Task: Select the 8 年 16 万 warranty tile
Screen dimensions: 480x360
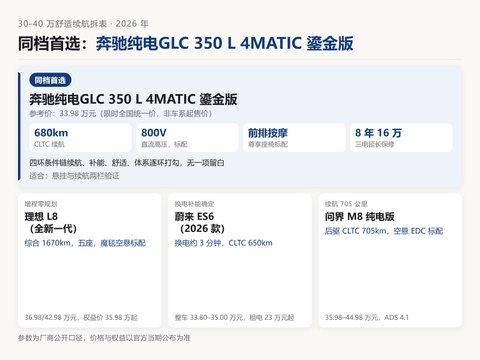Action: coord(401,138)
